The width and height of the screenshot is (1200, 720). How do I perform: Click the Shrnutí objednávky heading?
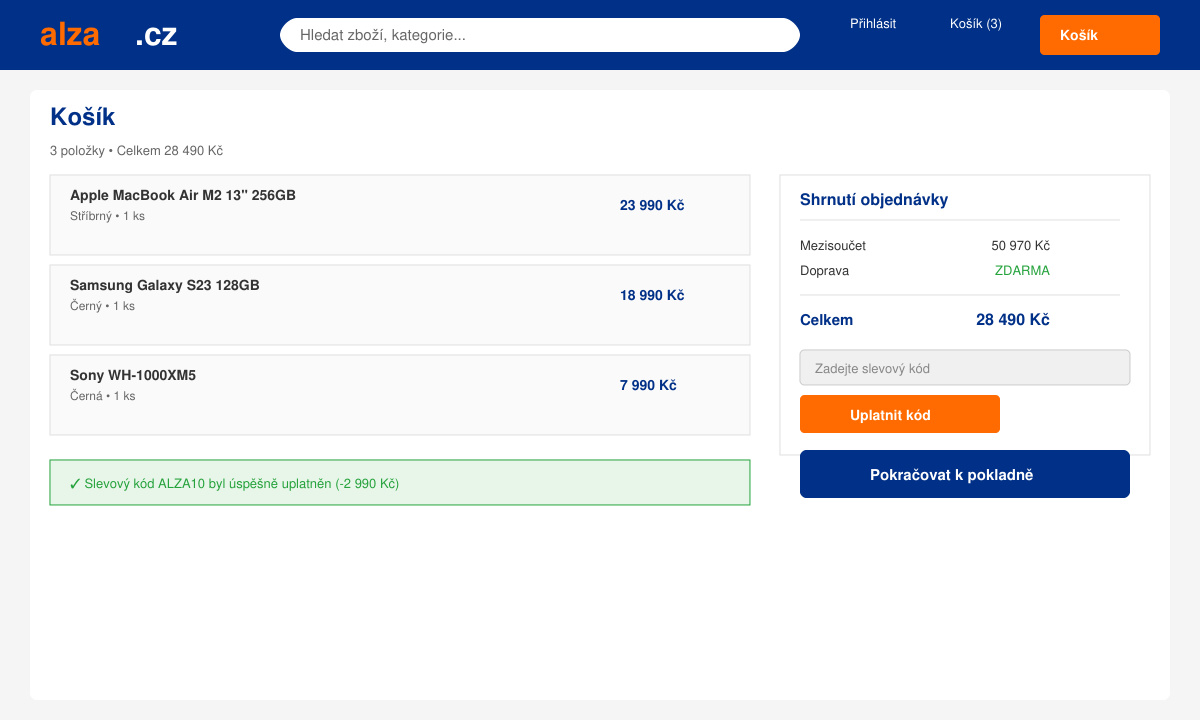tap(874, 199)
